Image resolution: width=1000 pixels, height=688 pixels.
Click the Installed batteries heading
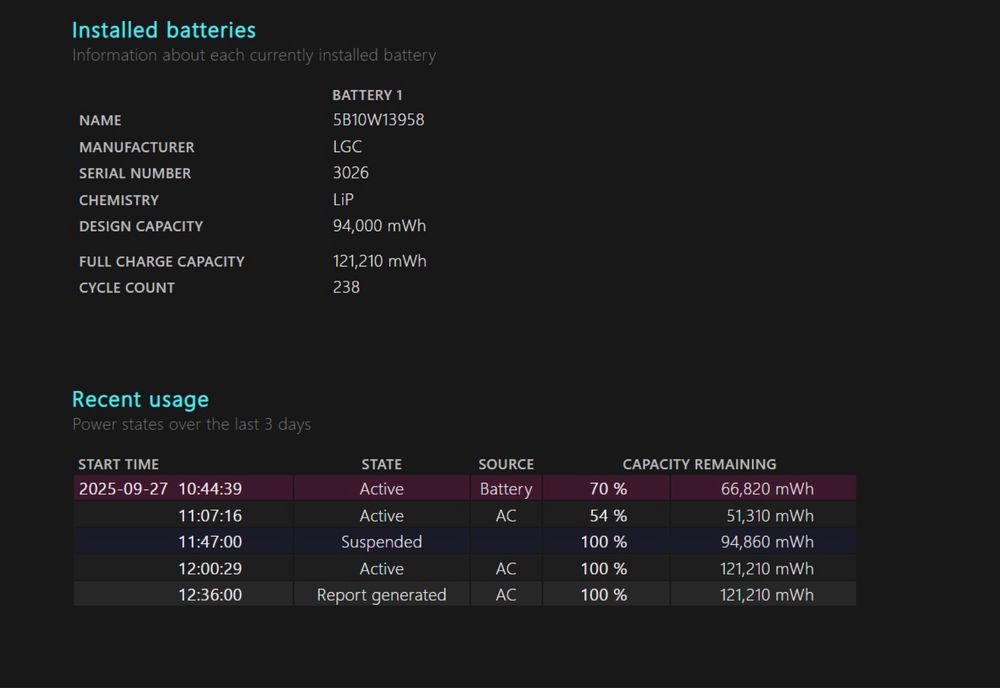(x=164, y=30)
